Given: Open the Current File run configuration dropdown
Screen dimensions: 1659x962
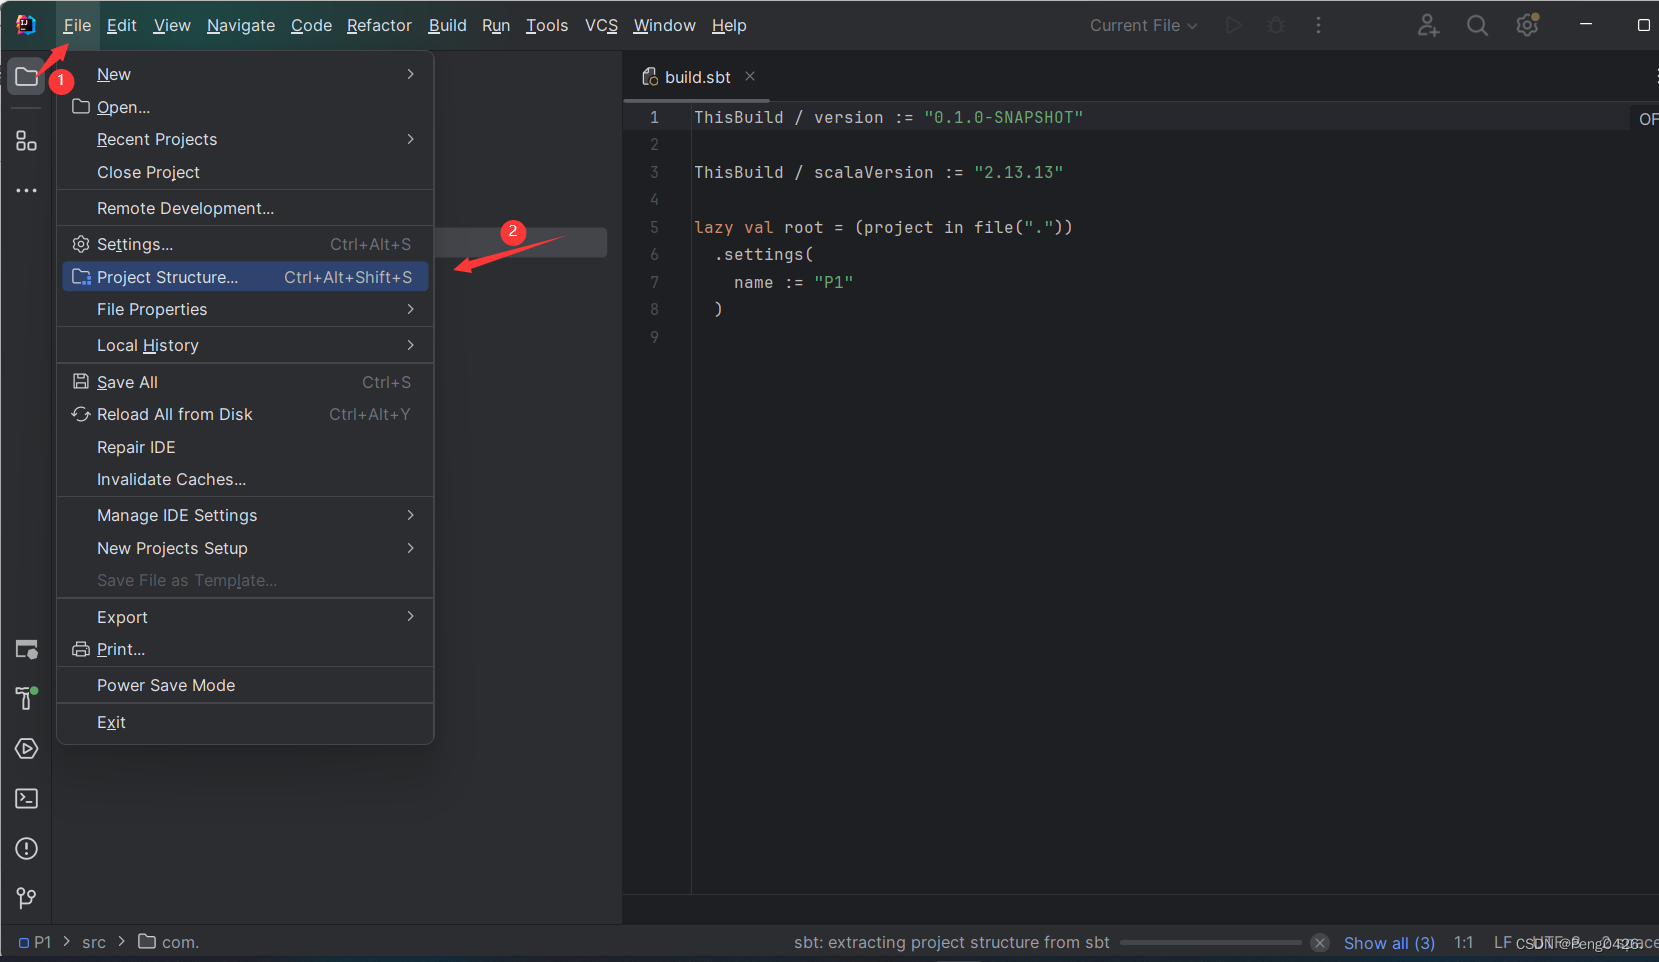Looking at the screenshot, I should (1143, 25).
